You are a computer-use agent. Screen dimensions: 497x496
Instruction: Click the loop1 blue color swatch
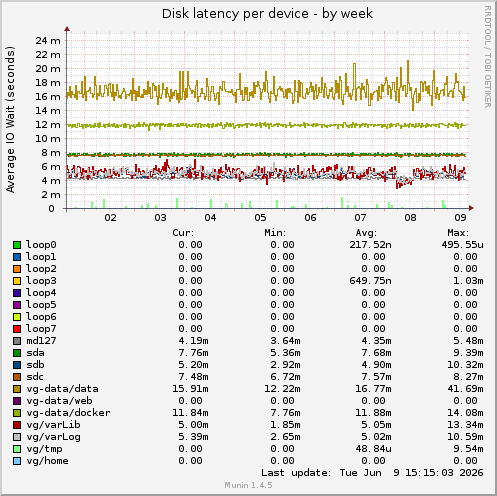point(17,257)
